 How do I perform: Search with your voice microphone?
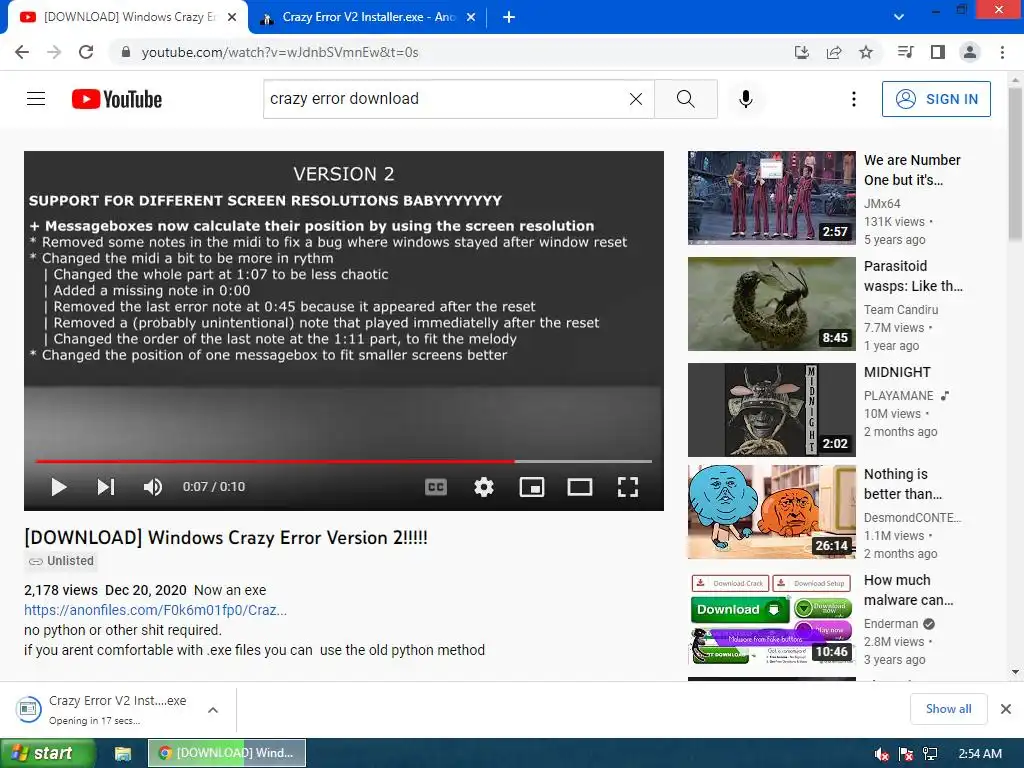click(745, 99)
